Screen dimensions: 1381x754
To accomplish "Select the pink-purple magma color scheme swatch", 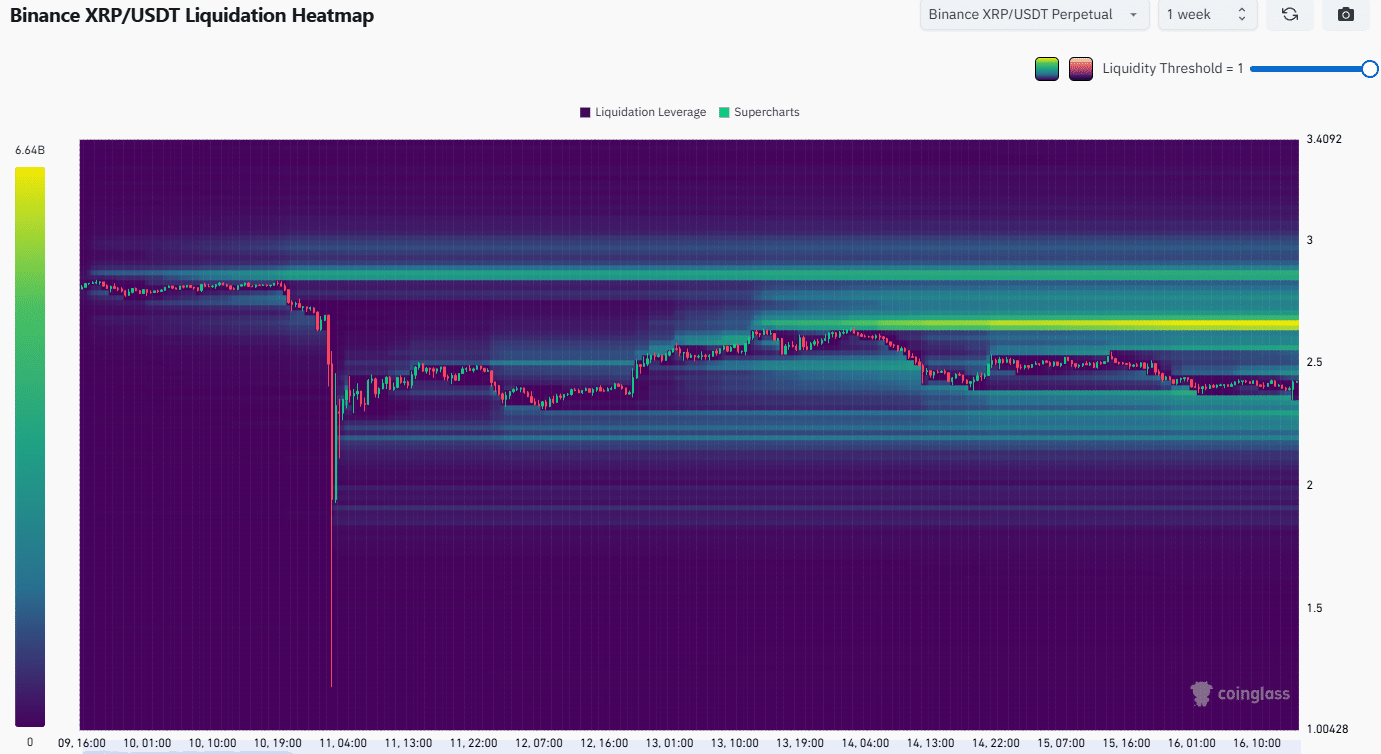I will click(1080, 69).
